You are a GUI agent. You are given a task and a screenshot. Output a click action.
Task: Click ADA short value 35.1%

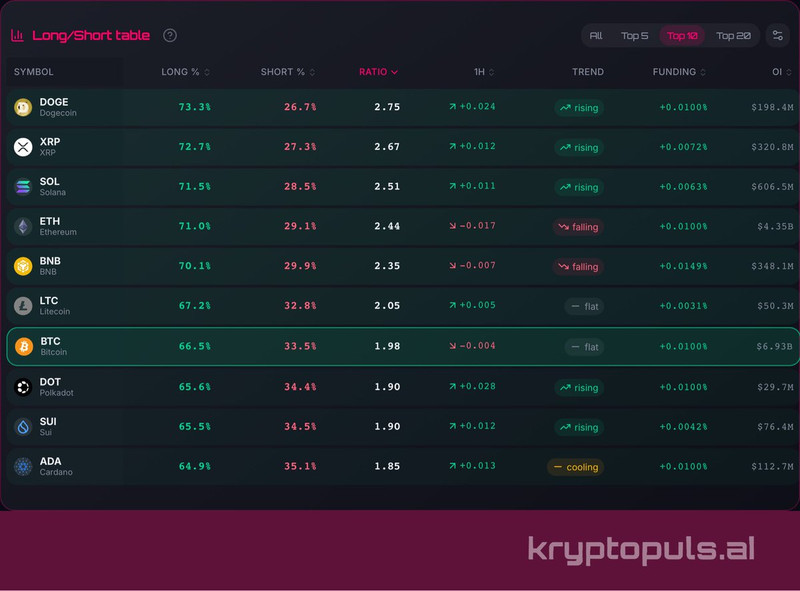pos(300,466)
